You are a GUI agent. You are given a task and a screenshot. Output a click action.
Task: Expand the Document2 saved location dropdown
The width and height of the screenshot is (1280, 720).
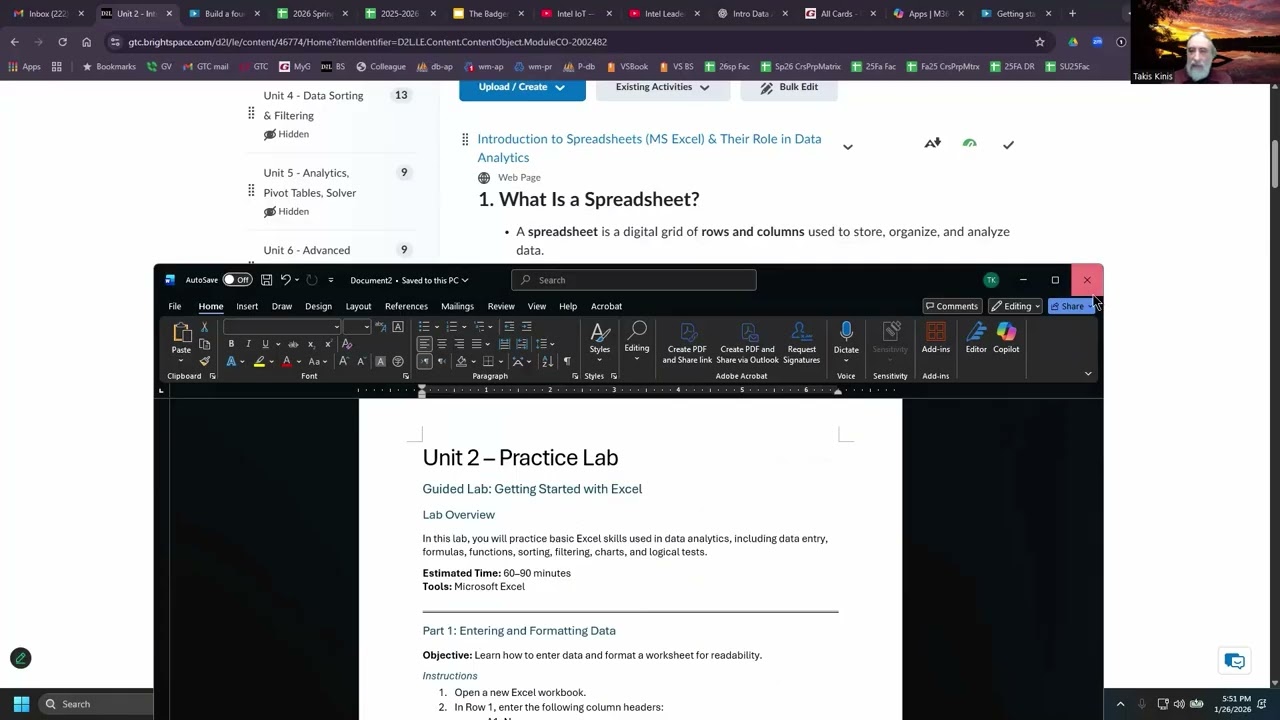pyautogui.click(x=464, y=281)
